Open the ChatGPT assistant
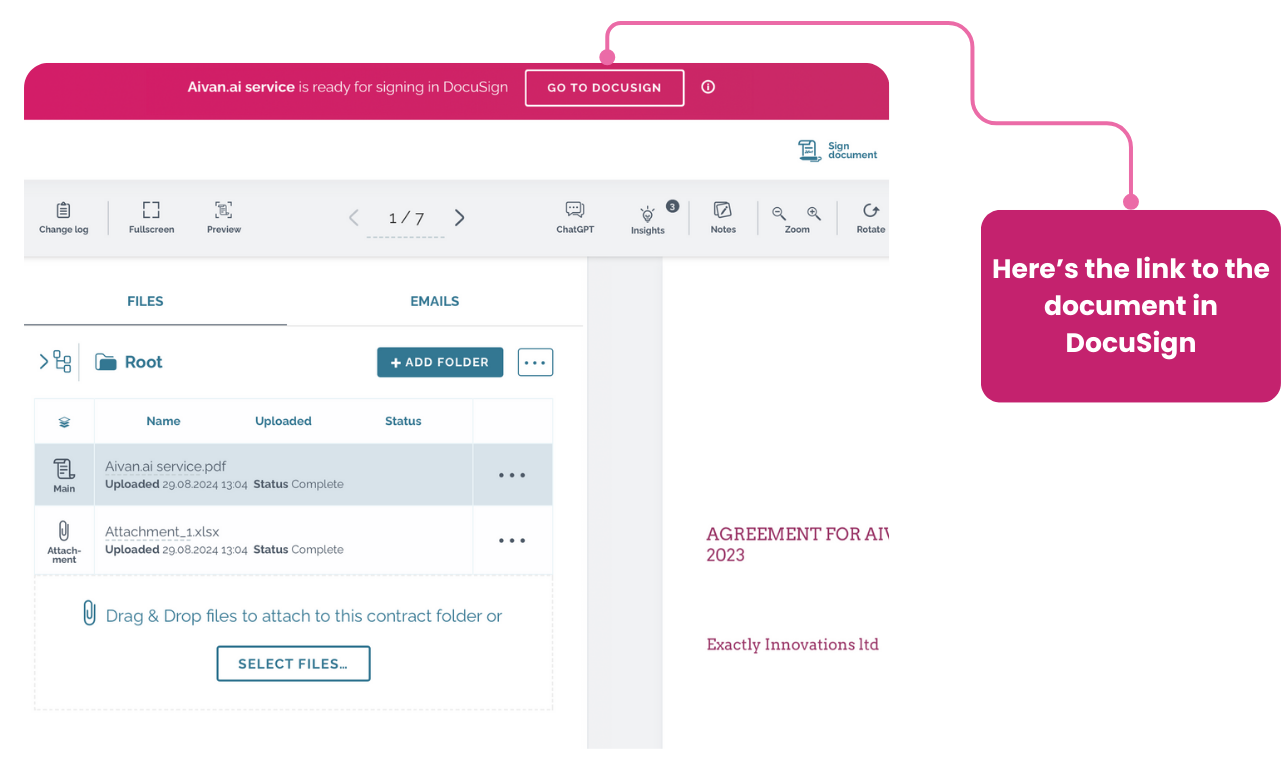Viewport: 1284px width, 757px height. [575, 217]
